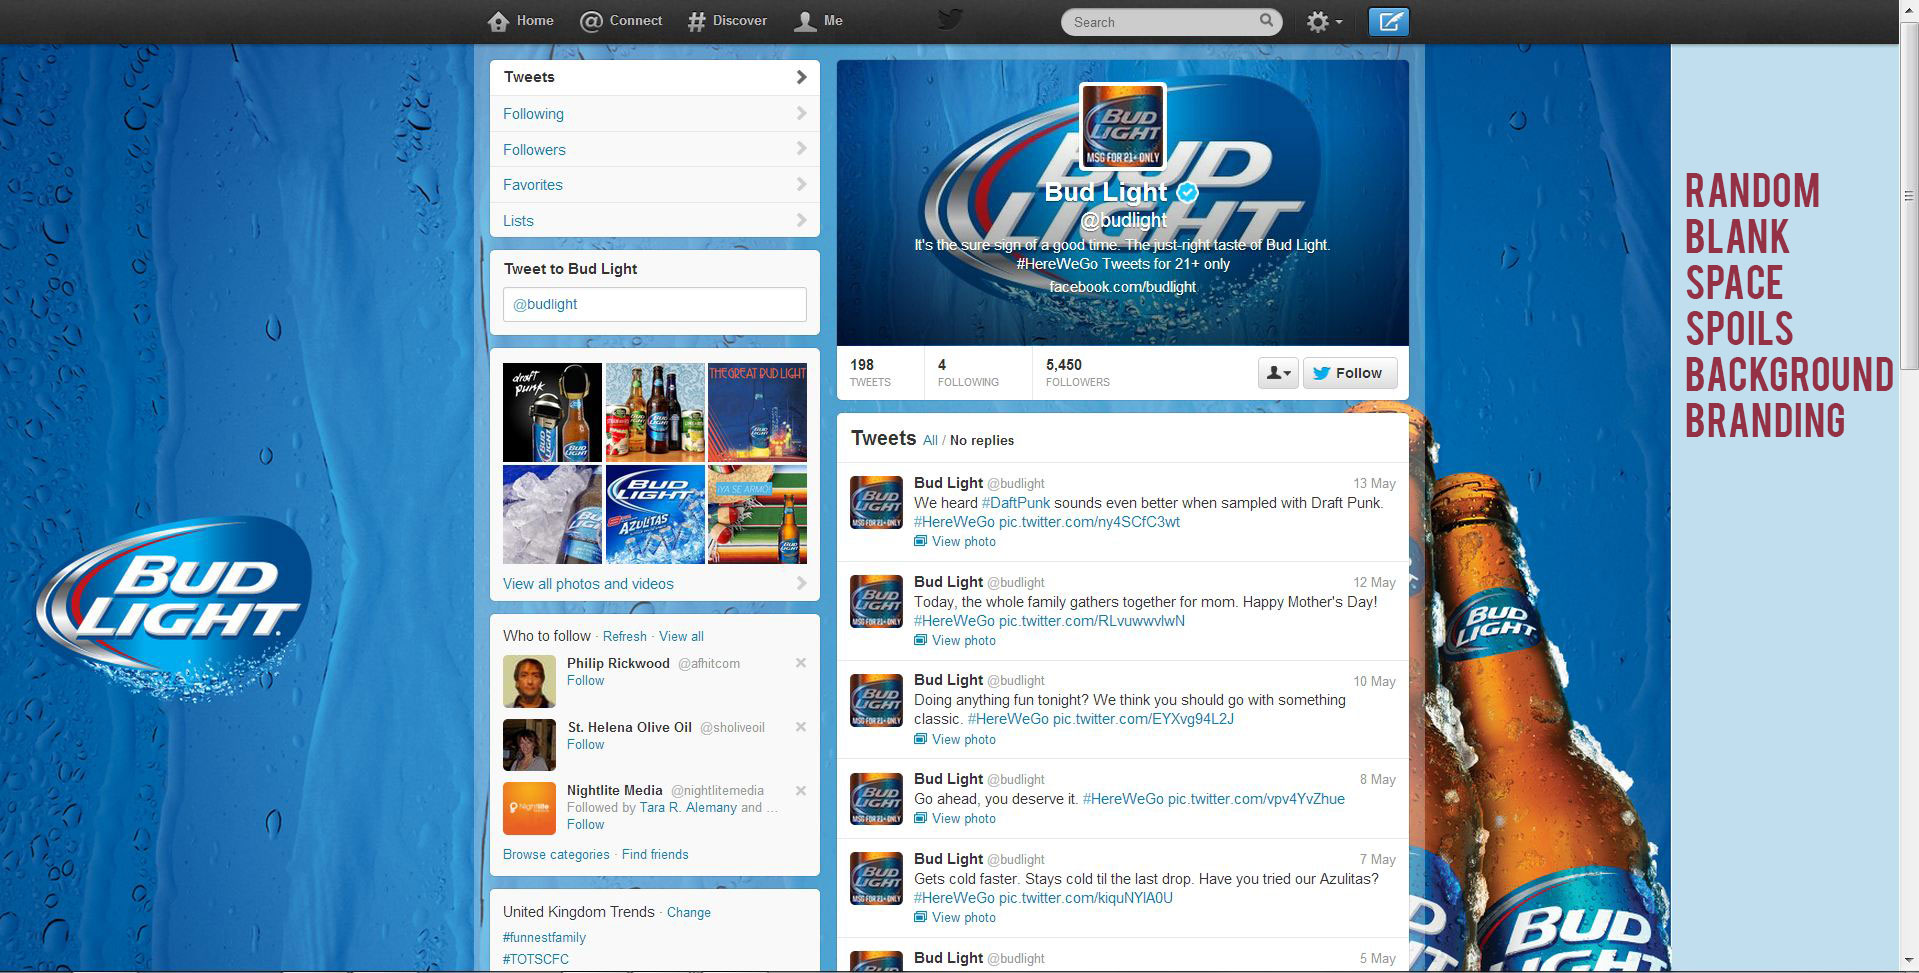
Task: Select the No replies tweets filter
Action: click(982, 440)
